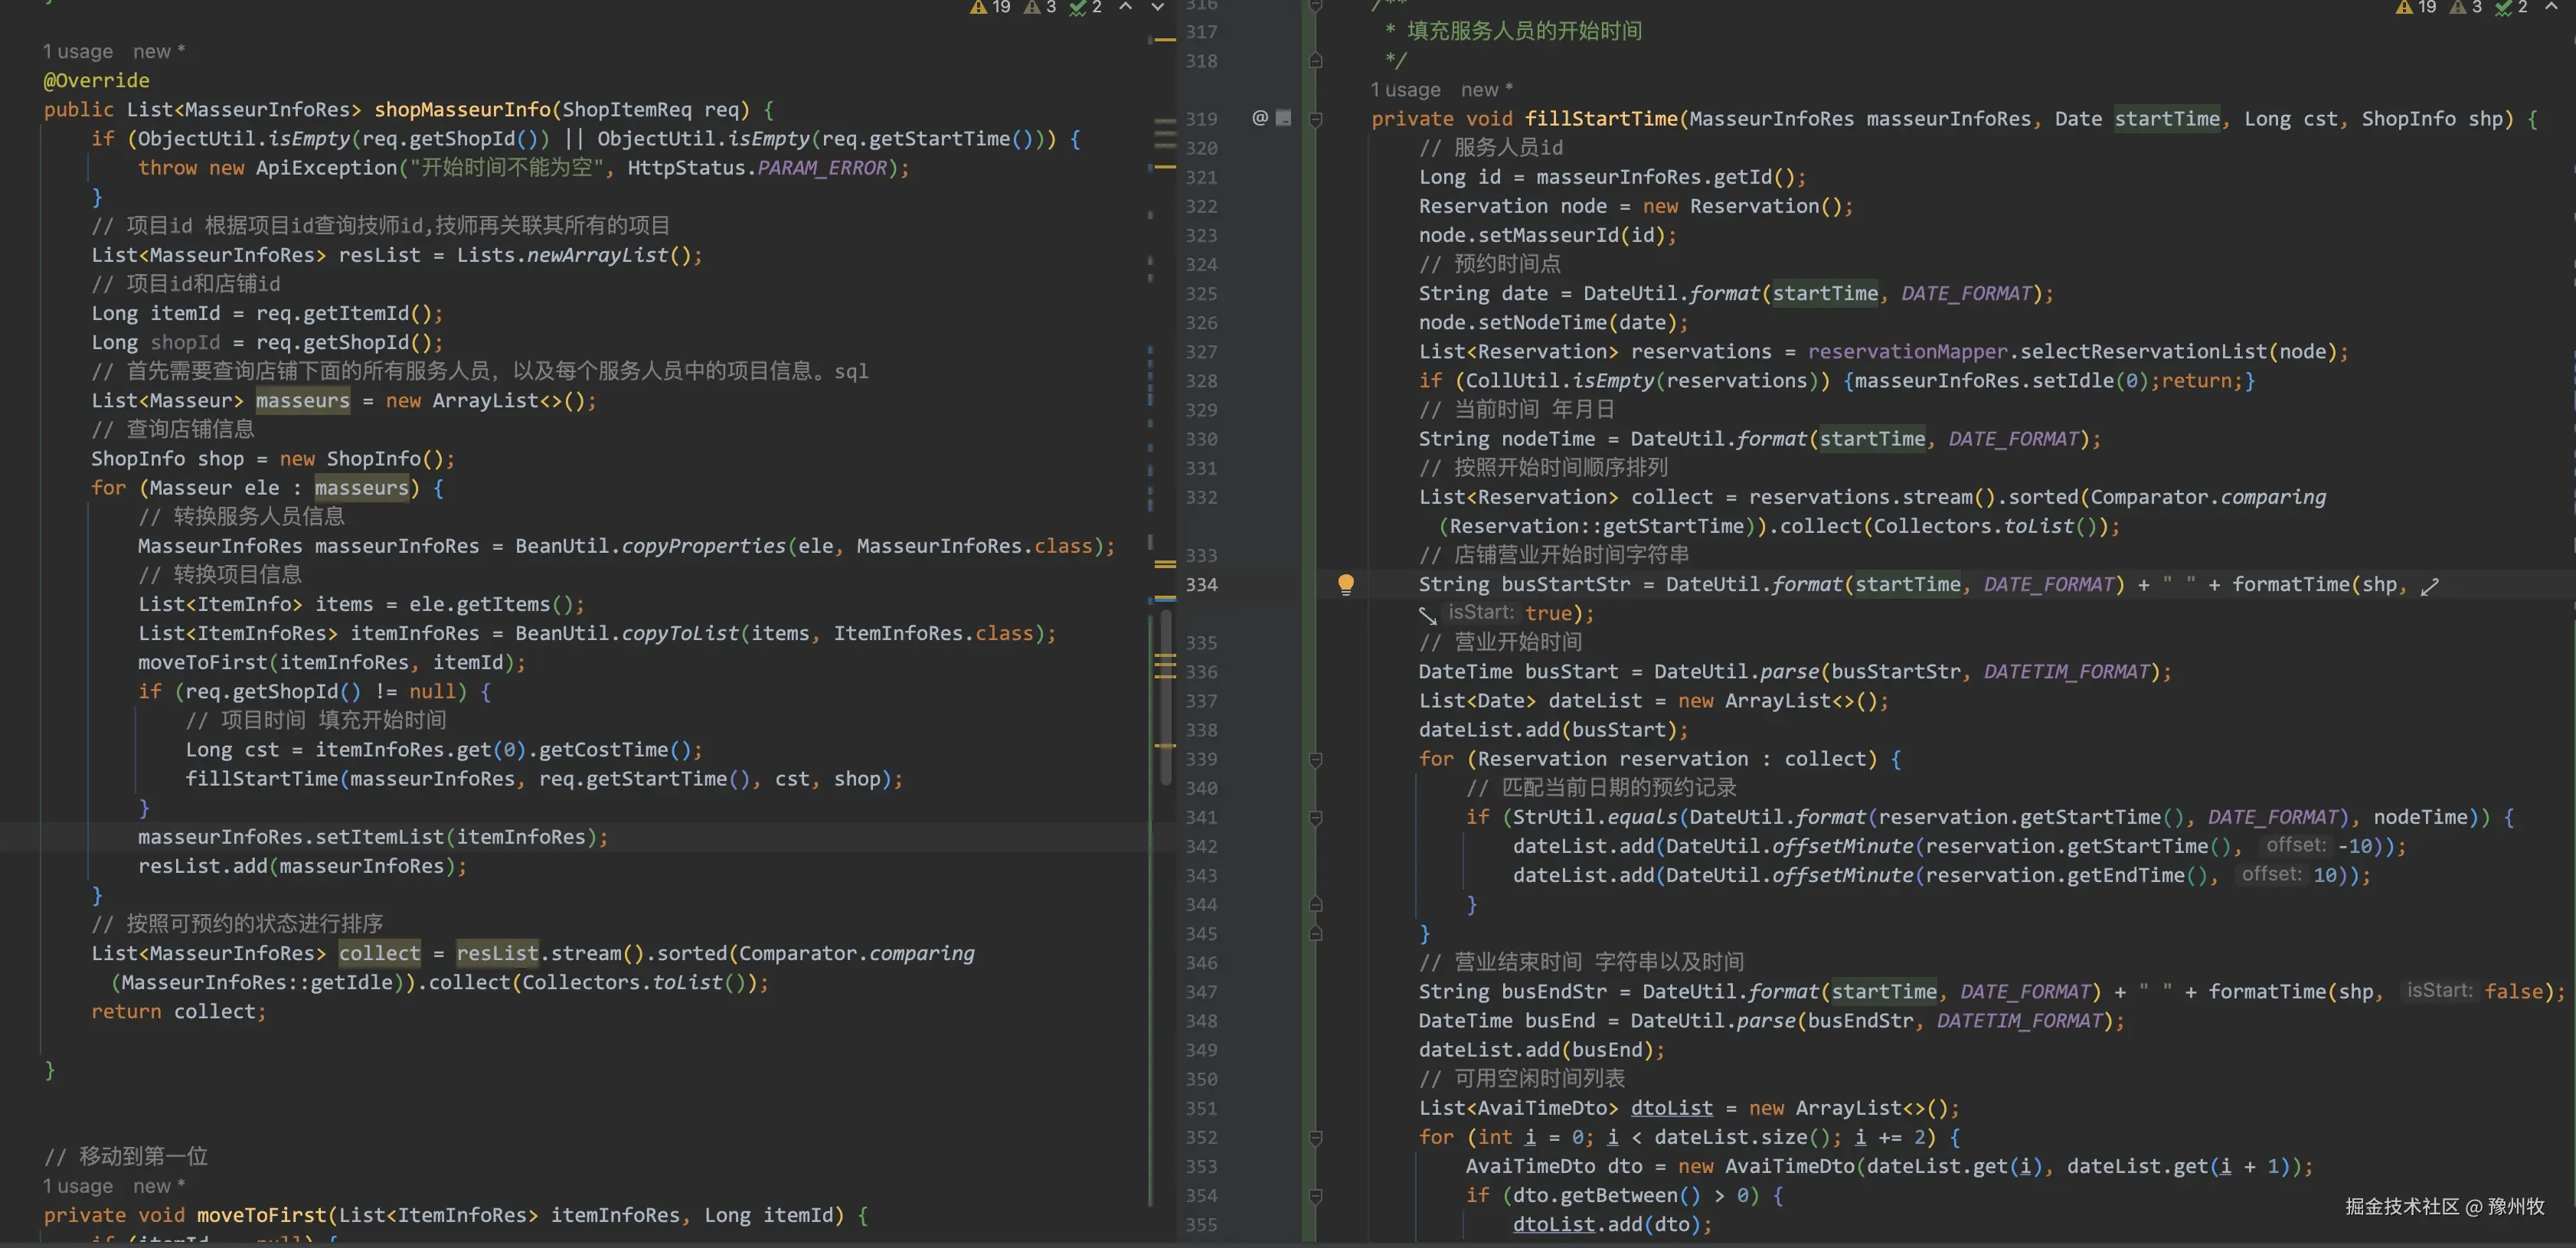This screenshot has height=1248, width=2576.
Task: Go to next highlighted error in the left editor
Action: (x=1158, y=7)
